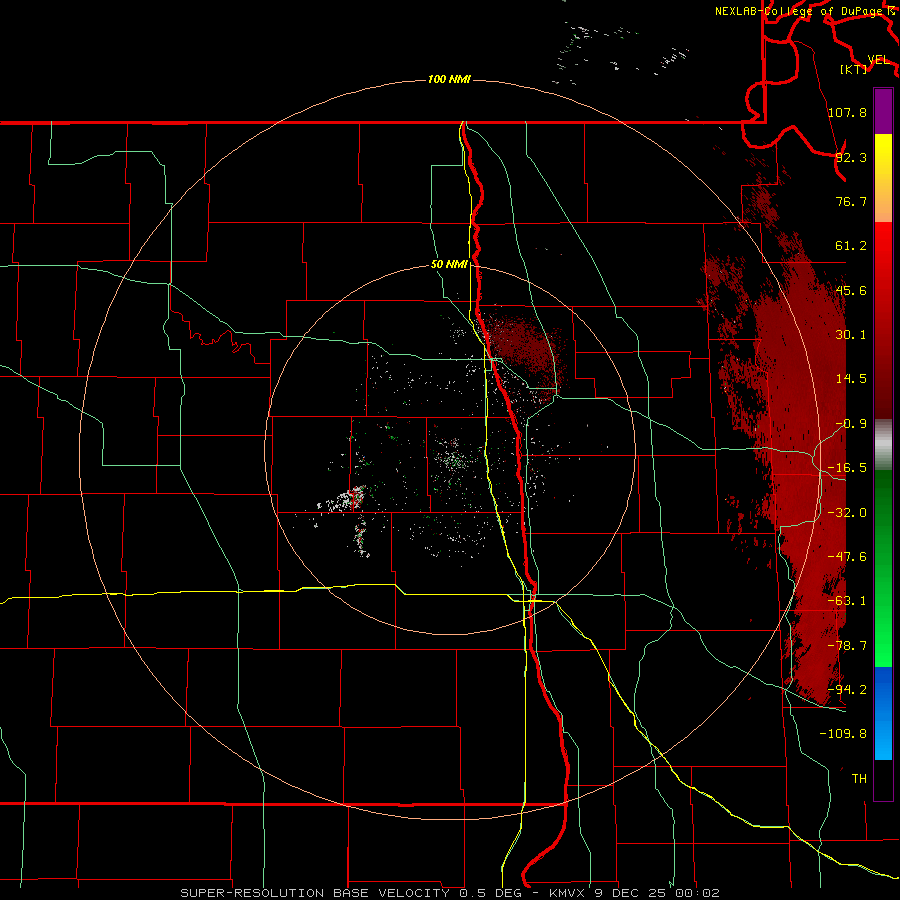Click the 61.2 velocity scale value
Image resolution: width=900 pixels, height=900 pixels.
(x=851, y=246)
